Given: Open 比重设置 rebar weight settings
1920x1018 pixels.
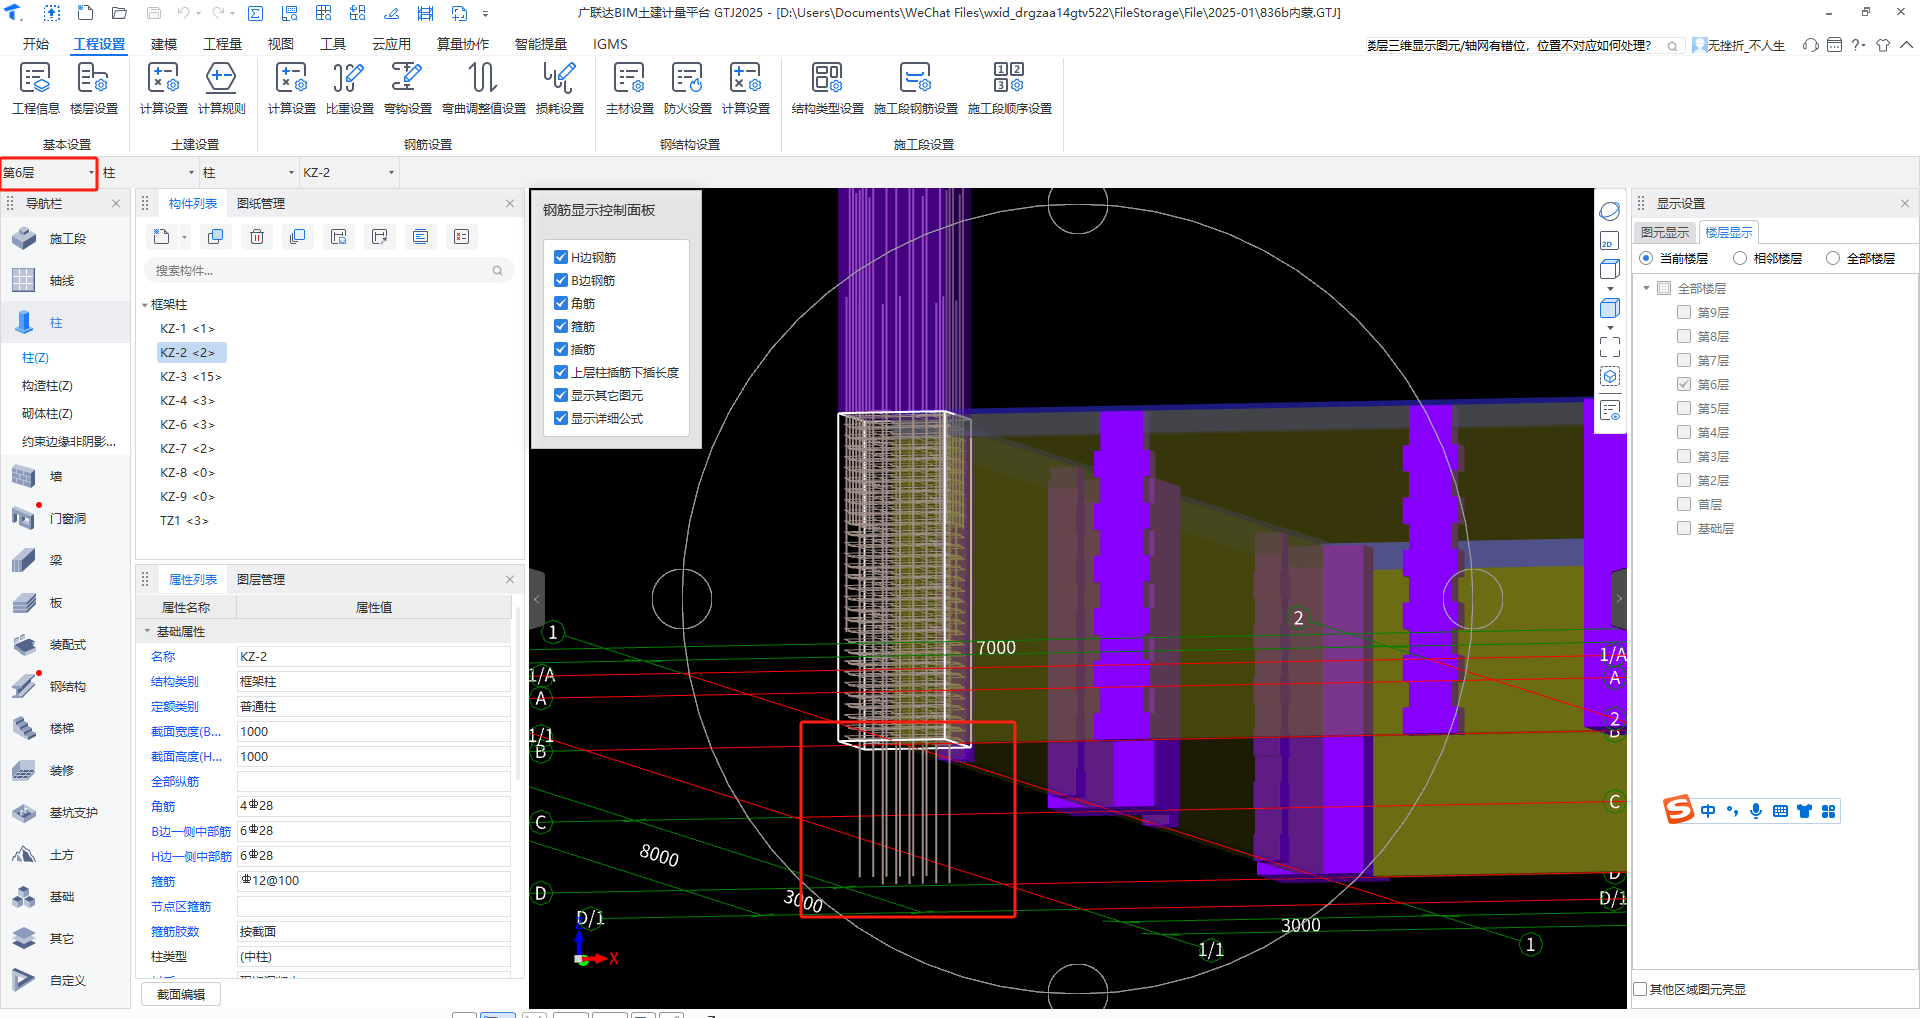Looking at the screenshot, I should click(349, 88).
